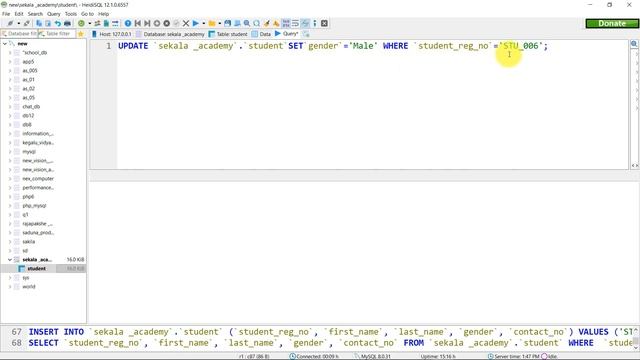Click into the Database filter field
Screen dimensions: 640x360
19,34
